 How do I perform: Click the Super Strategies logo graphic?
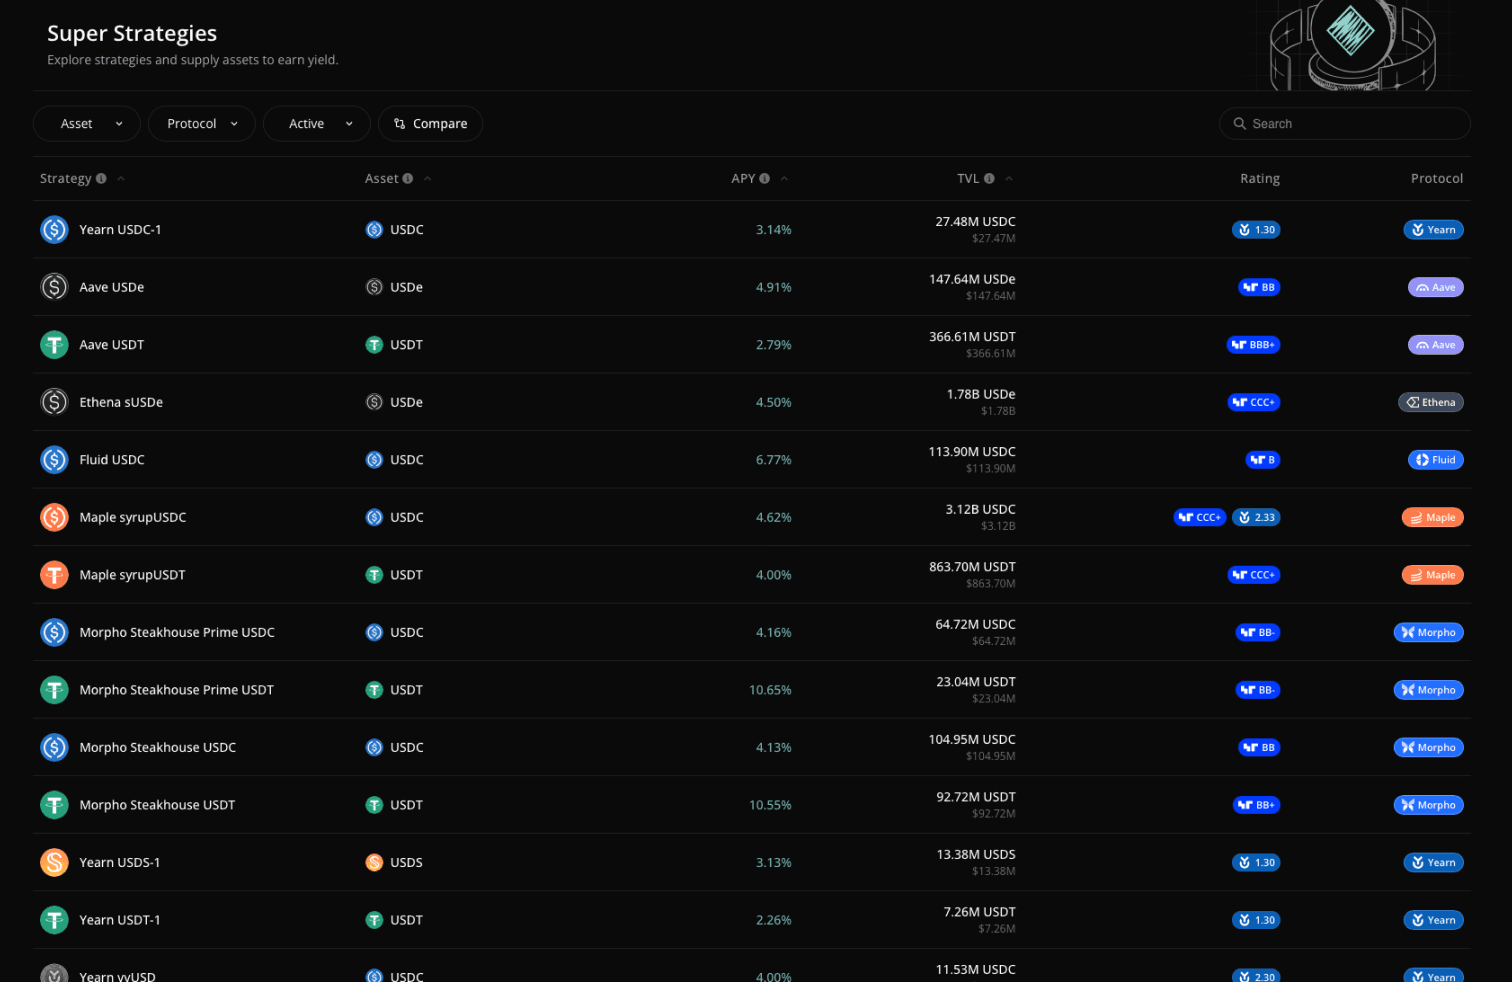click(1352, 44)
